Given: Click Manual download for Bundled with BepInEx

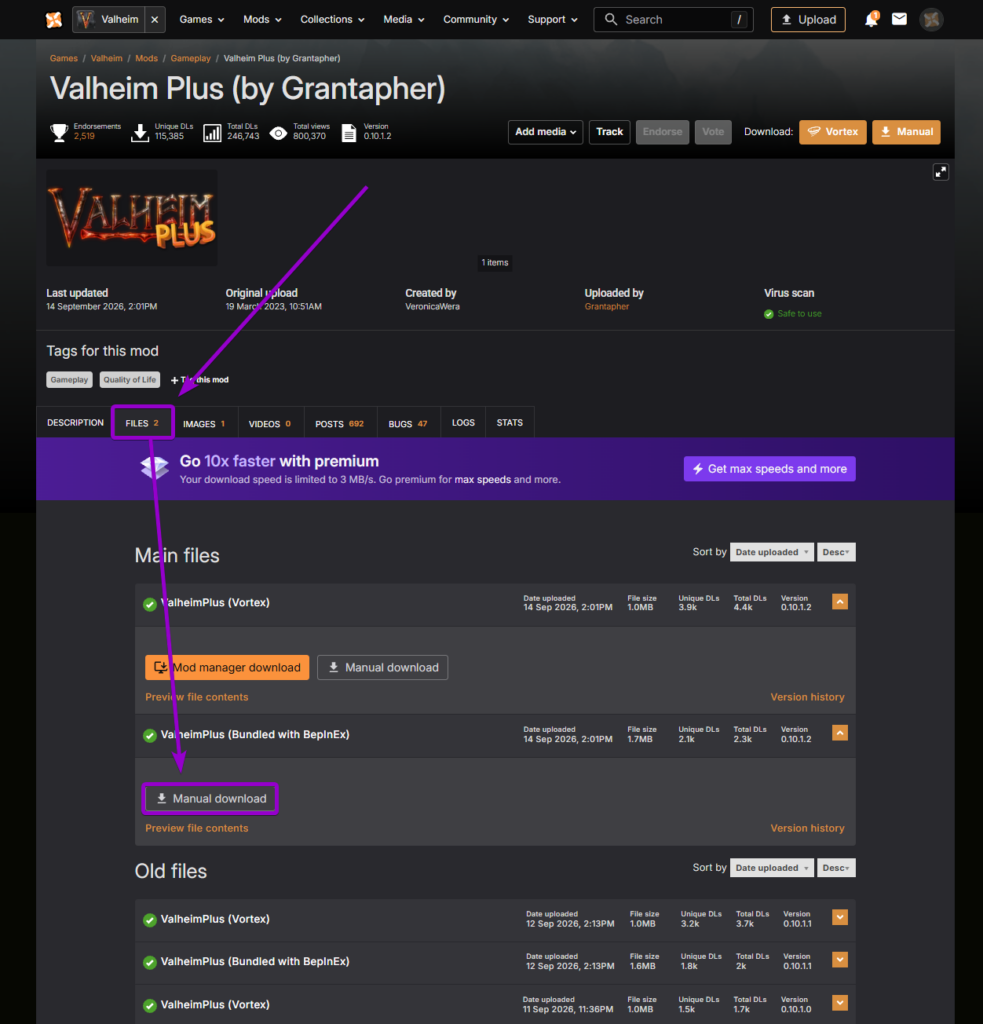Looking at the screenshot, I should coord(210,799).
